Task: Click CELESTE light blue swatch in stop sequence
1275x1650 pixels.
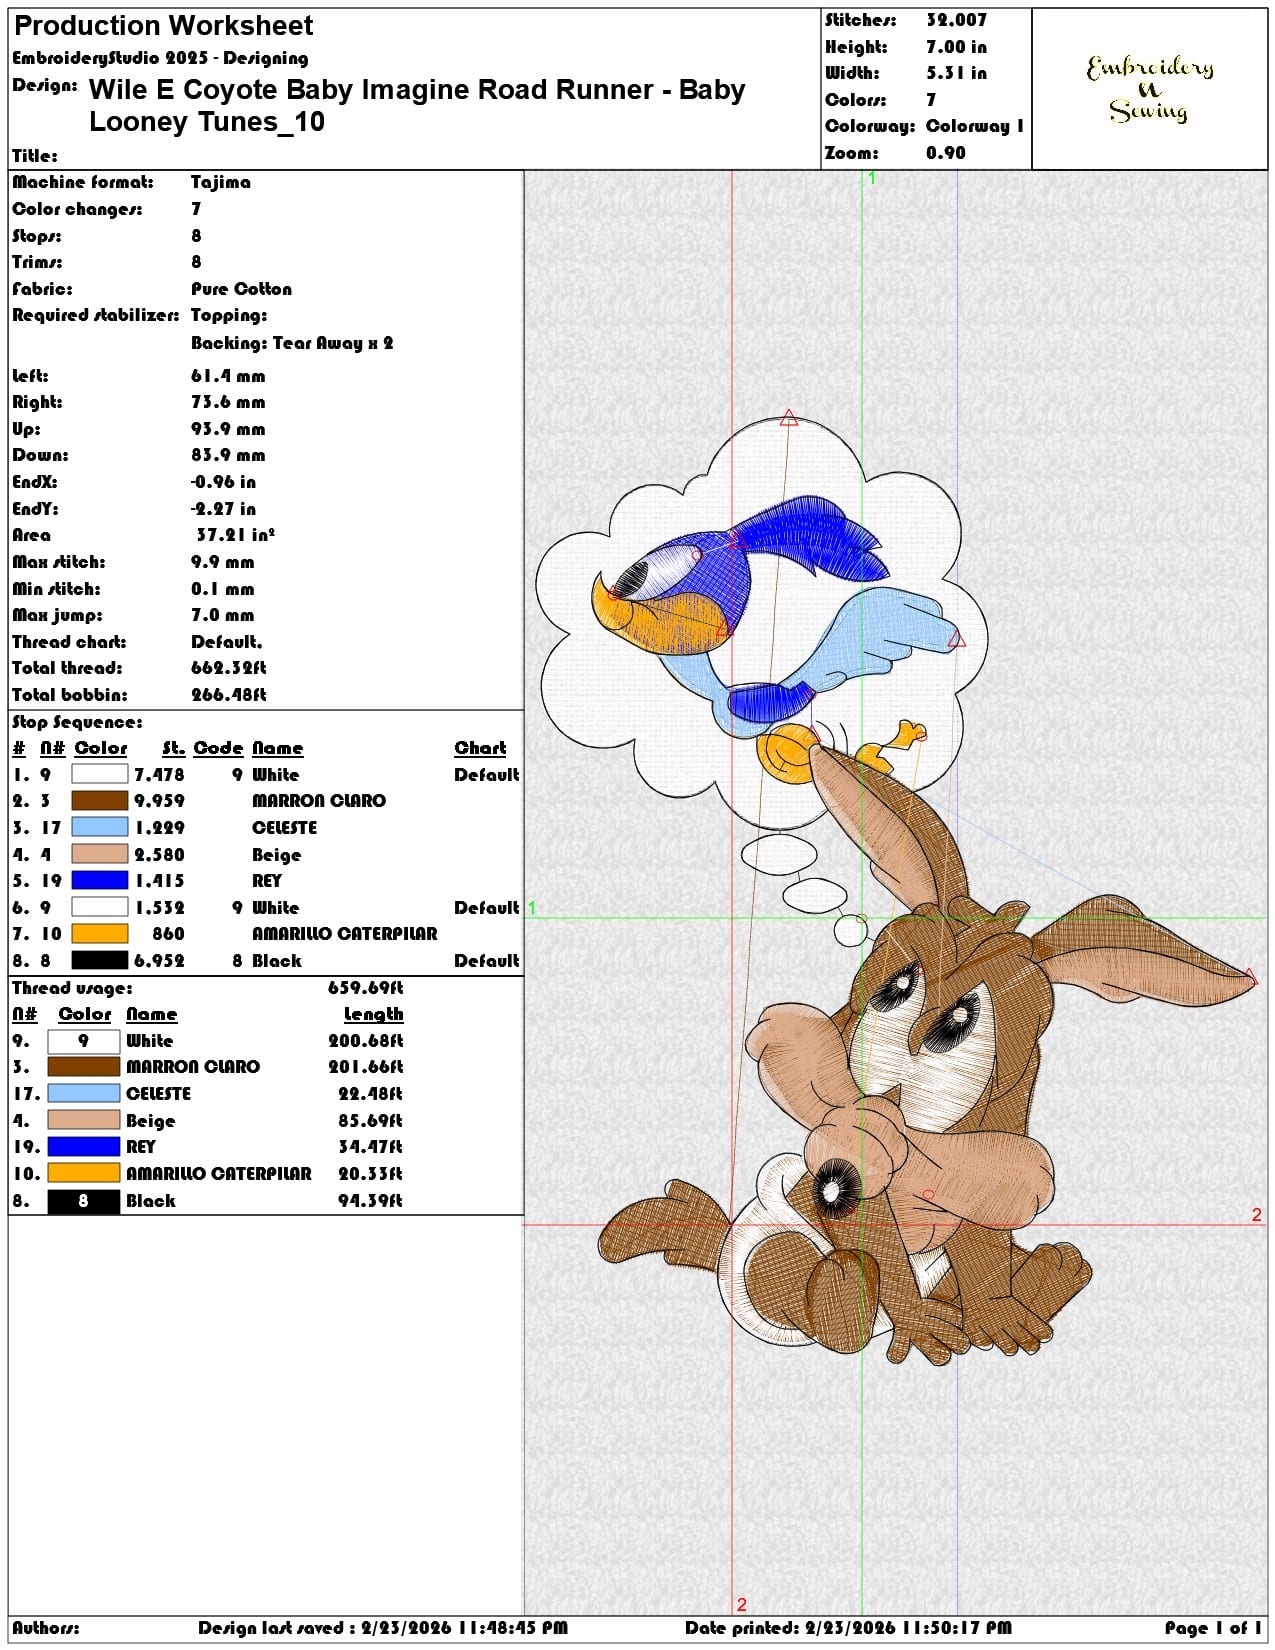Action: (100, 827)
